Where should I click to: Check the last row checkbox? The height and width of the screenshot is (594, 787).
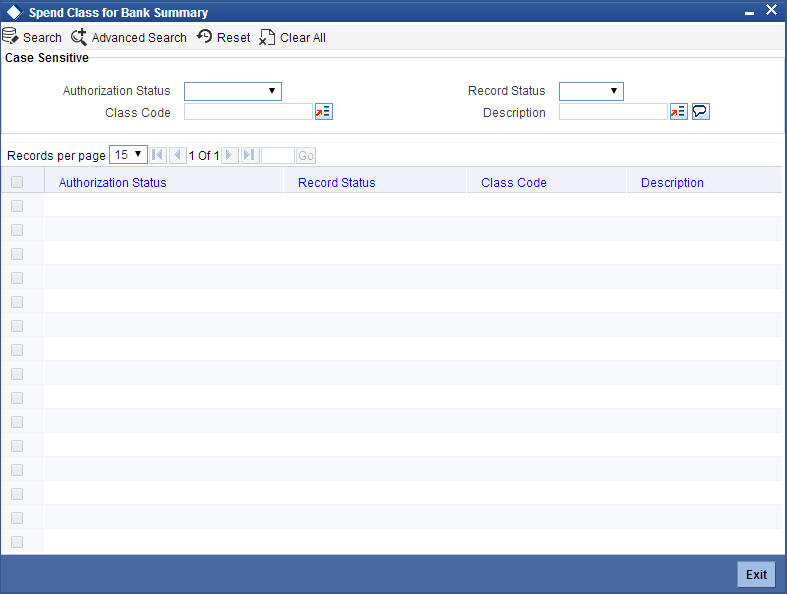[17, 542]
